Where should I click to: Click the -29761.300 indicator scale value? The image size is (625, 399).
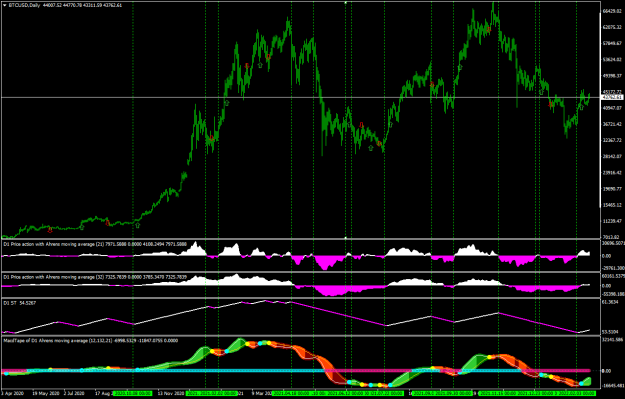click(x=613, y=268)
